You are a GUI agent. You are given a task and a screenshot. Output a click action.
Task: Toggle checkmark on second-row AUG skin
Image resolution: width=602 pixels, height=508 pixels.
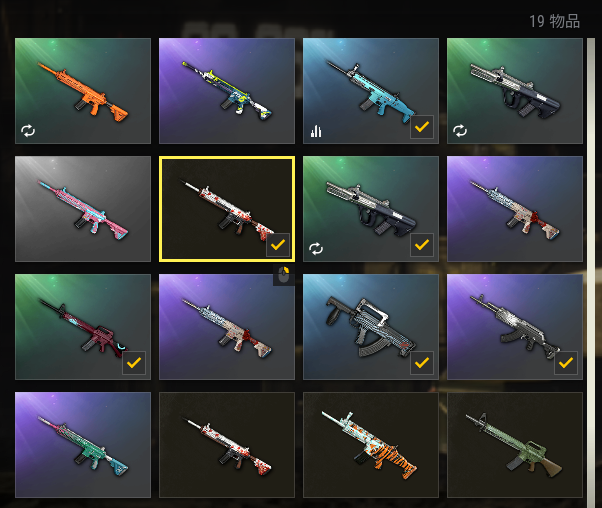click(x=422, y=245)
